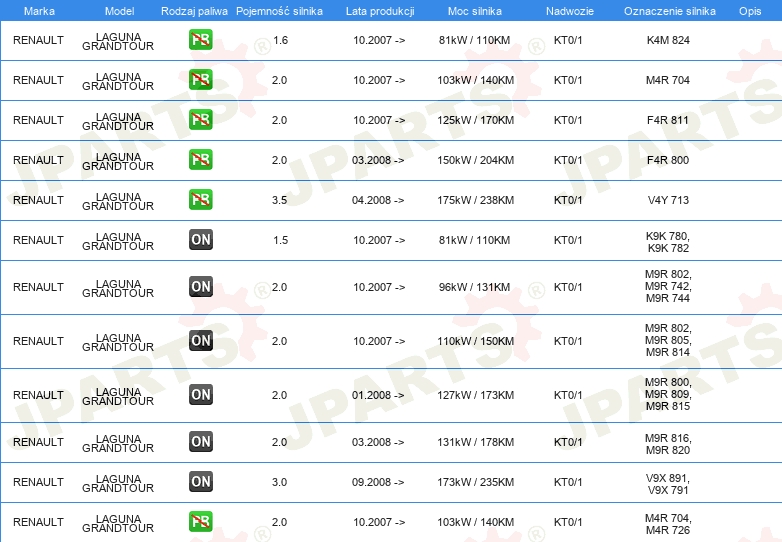Select the M4R 704, M4R 726 engine cell
The height and width of the screenshot is (542, 782).
[x=668, y=524]
